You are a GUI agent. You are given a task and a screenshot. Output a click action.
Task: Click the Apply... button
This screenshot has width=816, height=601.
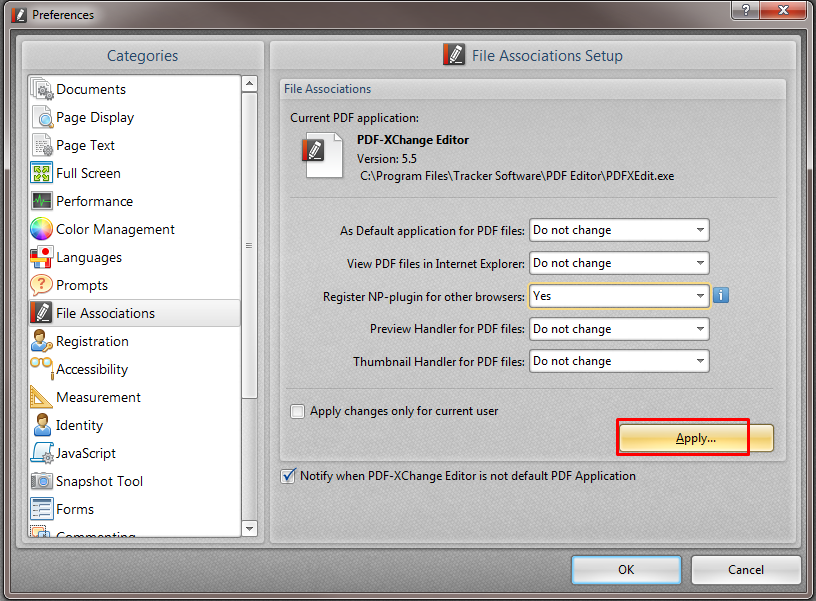pos(696,438)
